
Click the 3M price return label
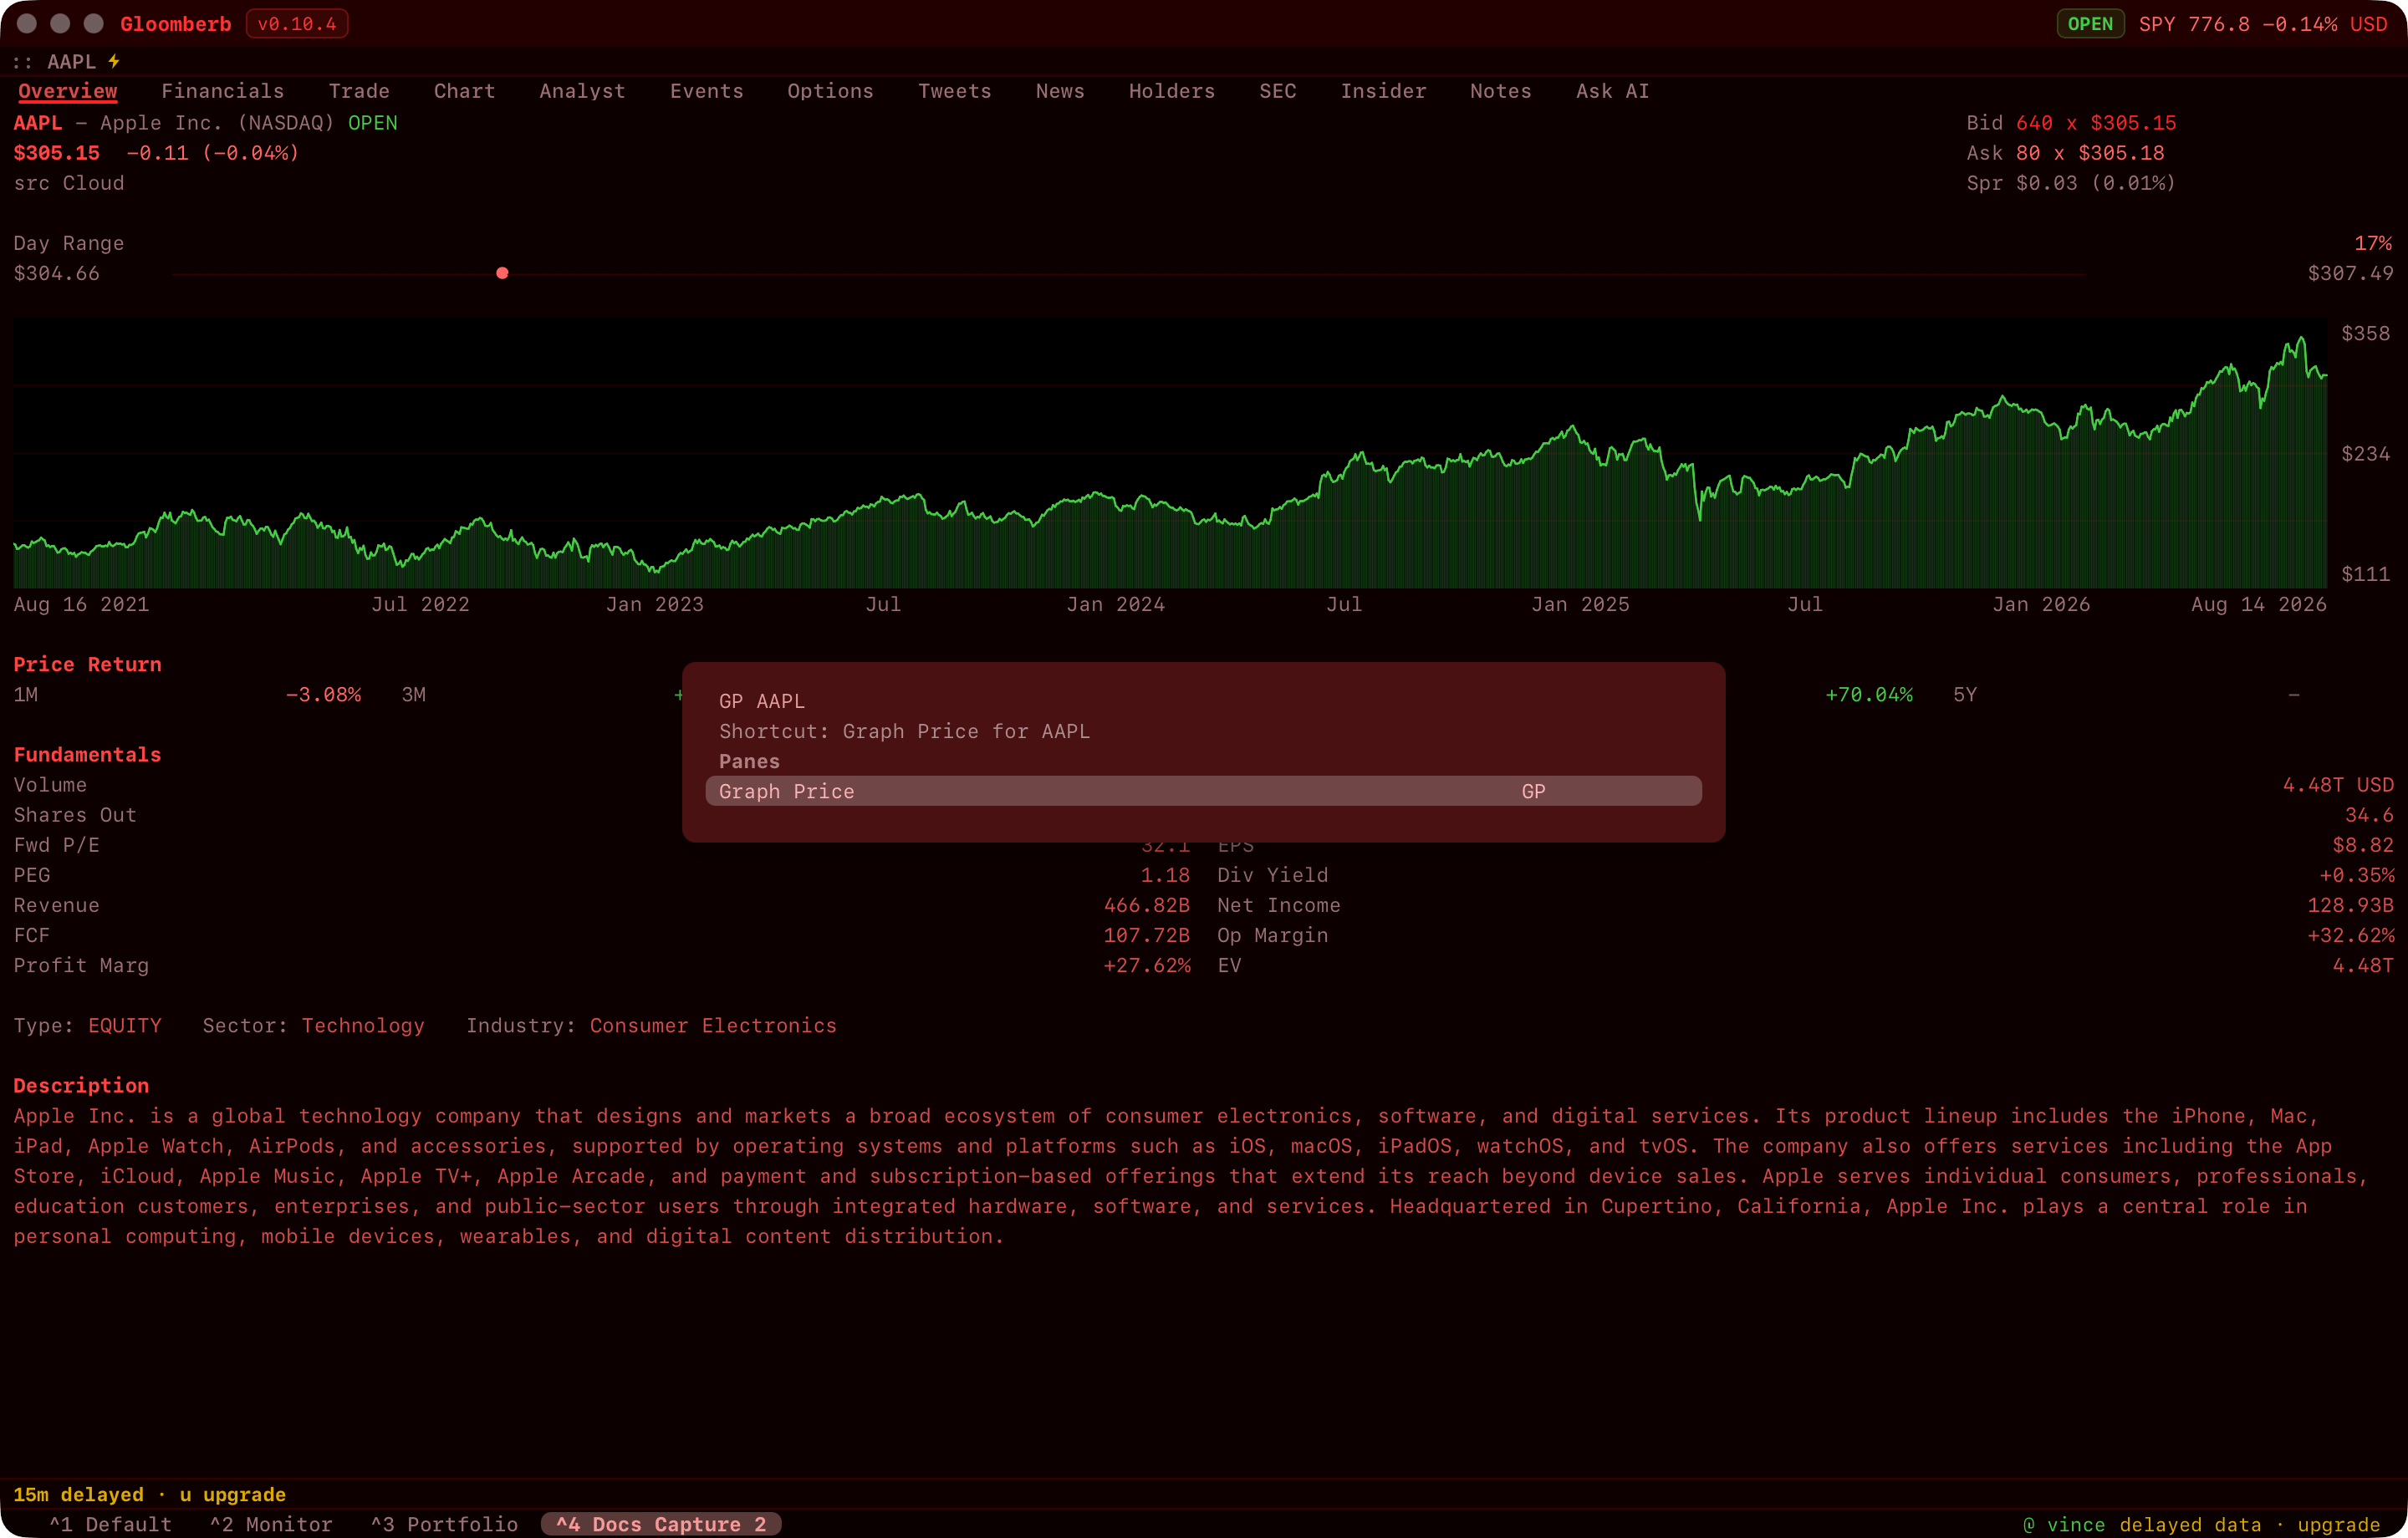click(414, 694)
